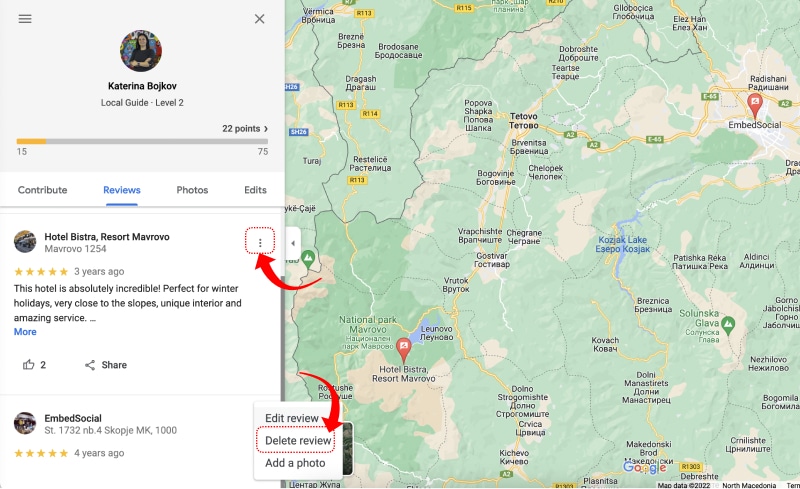Close the contributions side panel
This screenshot has height=489, width=800.
pyautogui.click(x=259, y=19)
